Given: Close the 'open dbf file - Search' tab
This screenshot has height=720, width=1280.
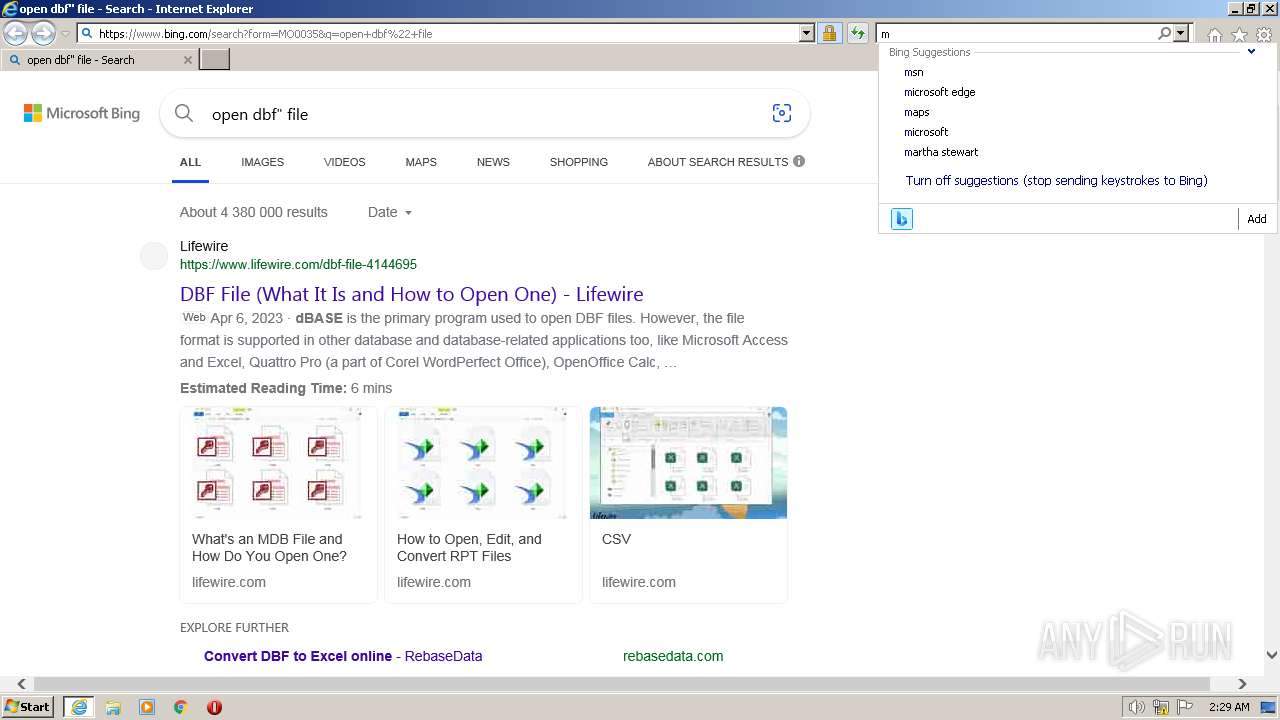Looking at the screenshot, I should click(187, 60).
